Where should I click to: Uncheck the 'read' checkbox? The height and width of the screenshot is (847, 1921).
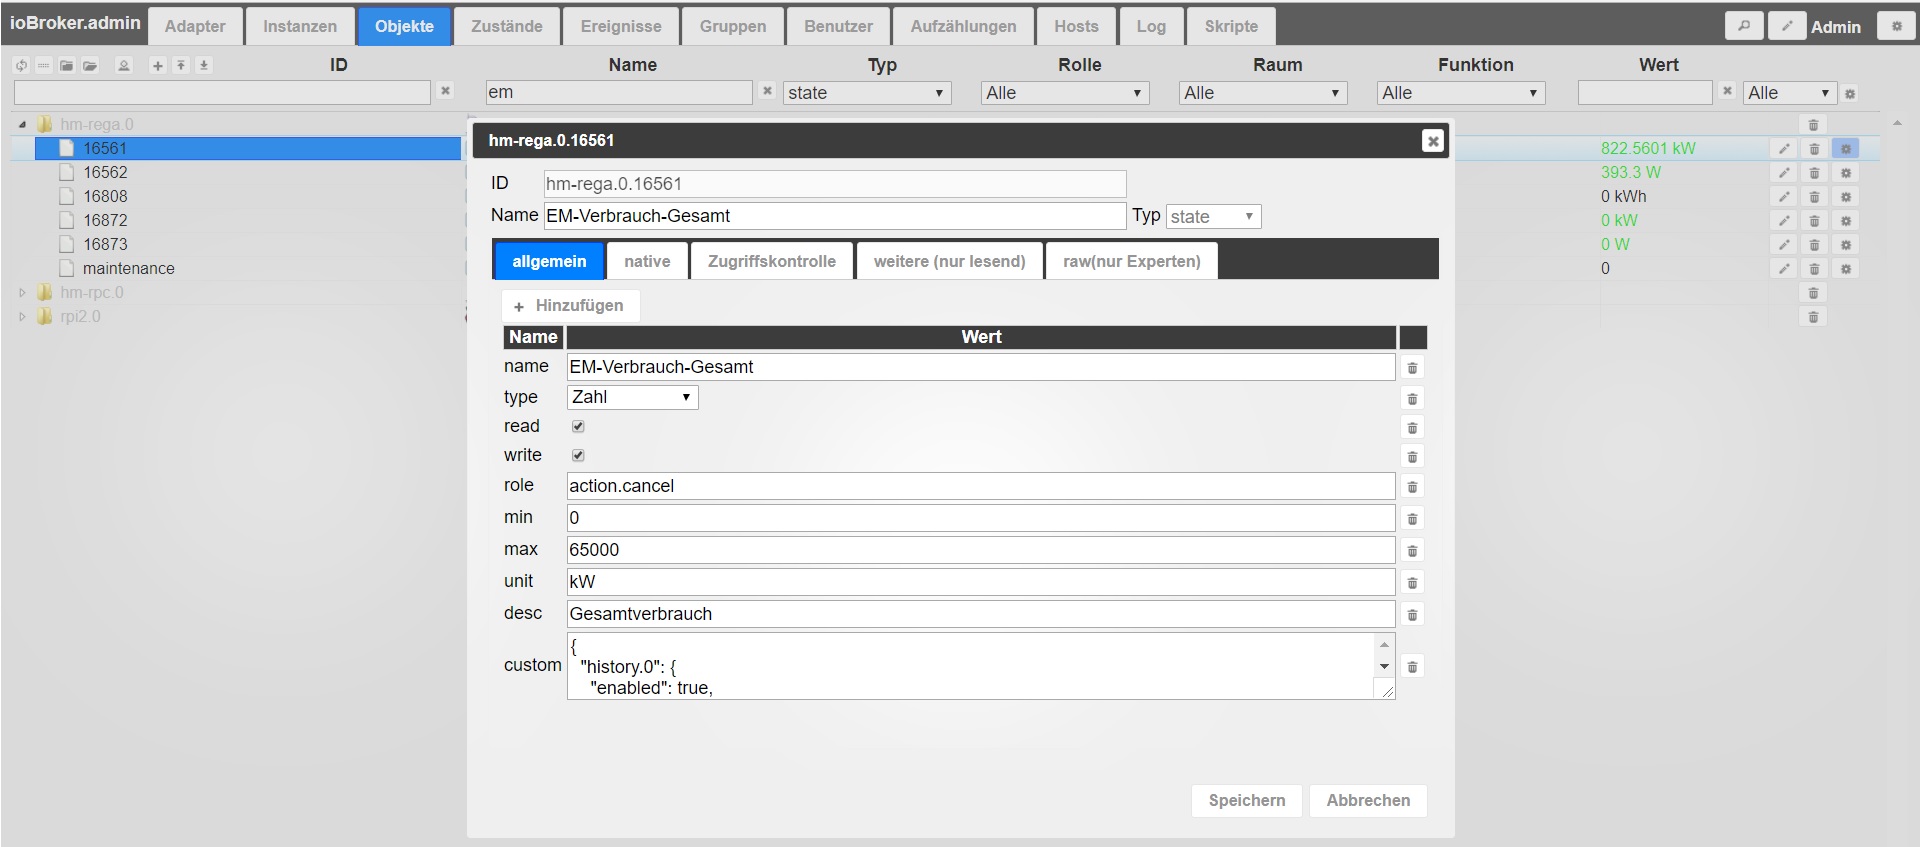click(578, 426)
